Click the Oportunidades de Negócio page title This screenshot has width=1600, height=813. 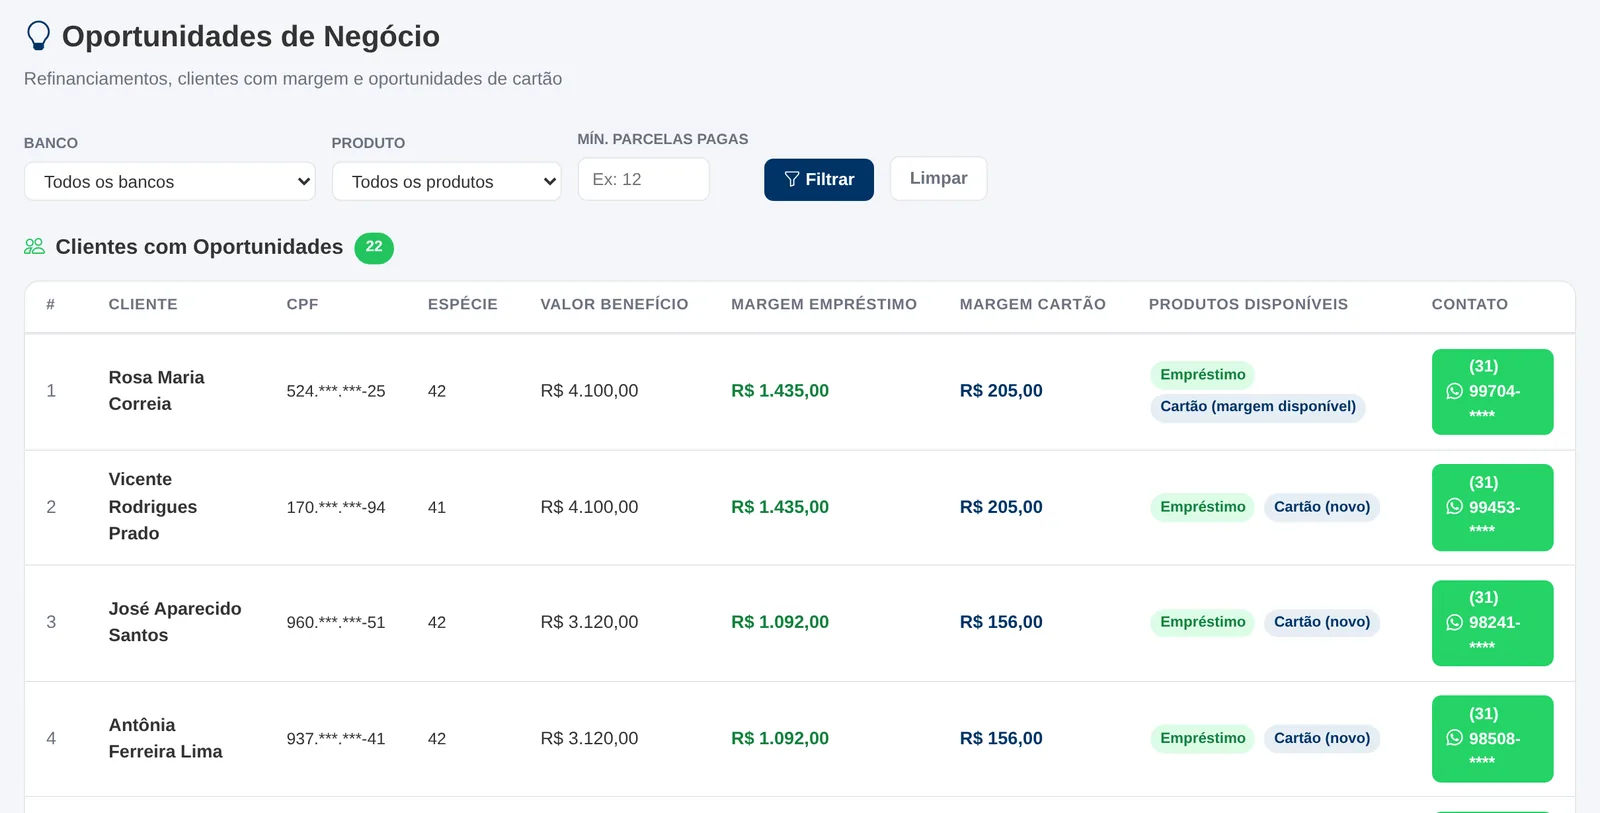pos(251,36)
